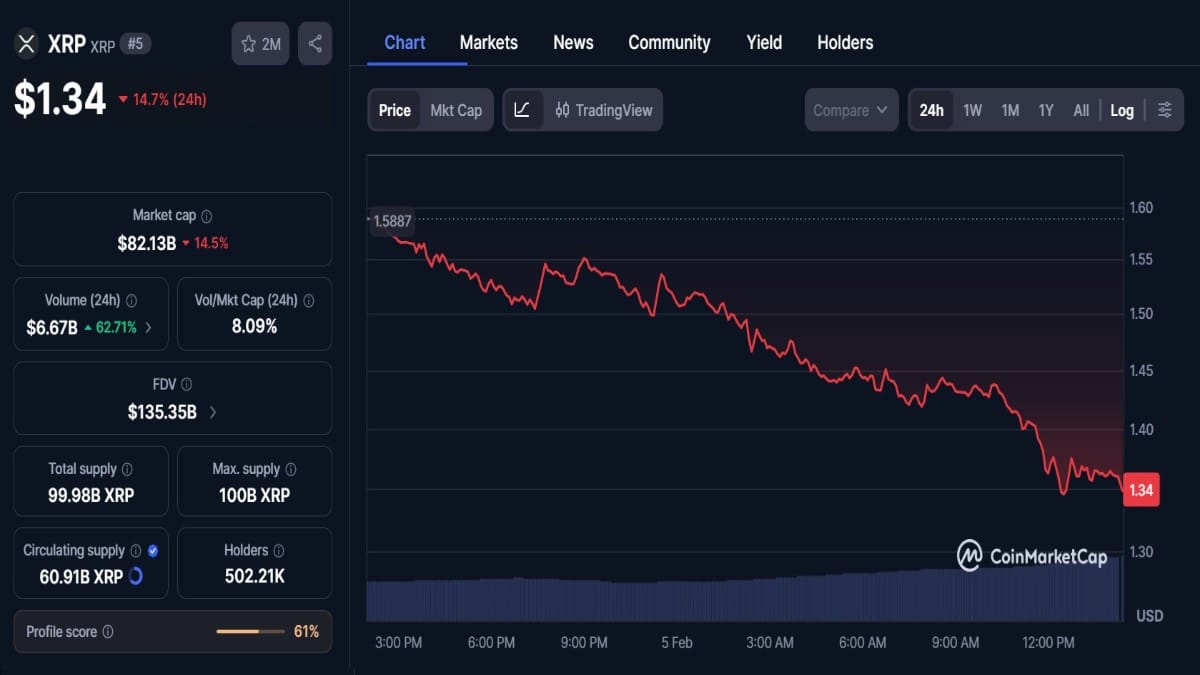Select the All time range
The image size is (1200, 675).
[x=1081, y=110]
